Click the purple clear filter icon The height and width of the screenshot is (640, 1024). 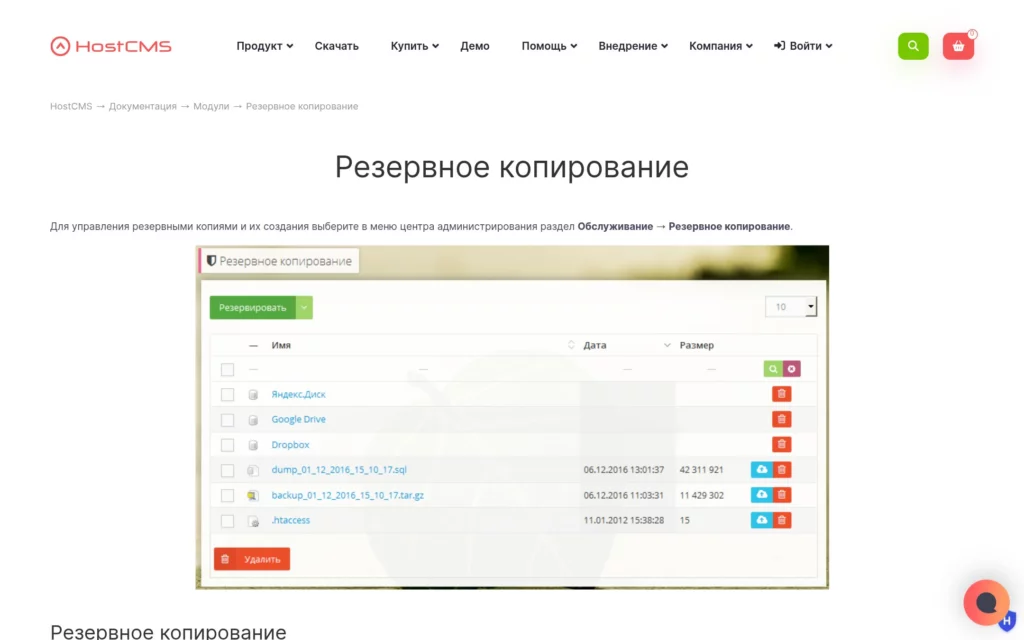[x=792, y=369]
